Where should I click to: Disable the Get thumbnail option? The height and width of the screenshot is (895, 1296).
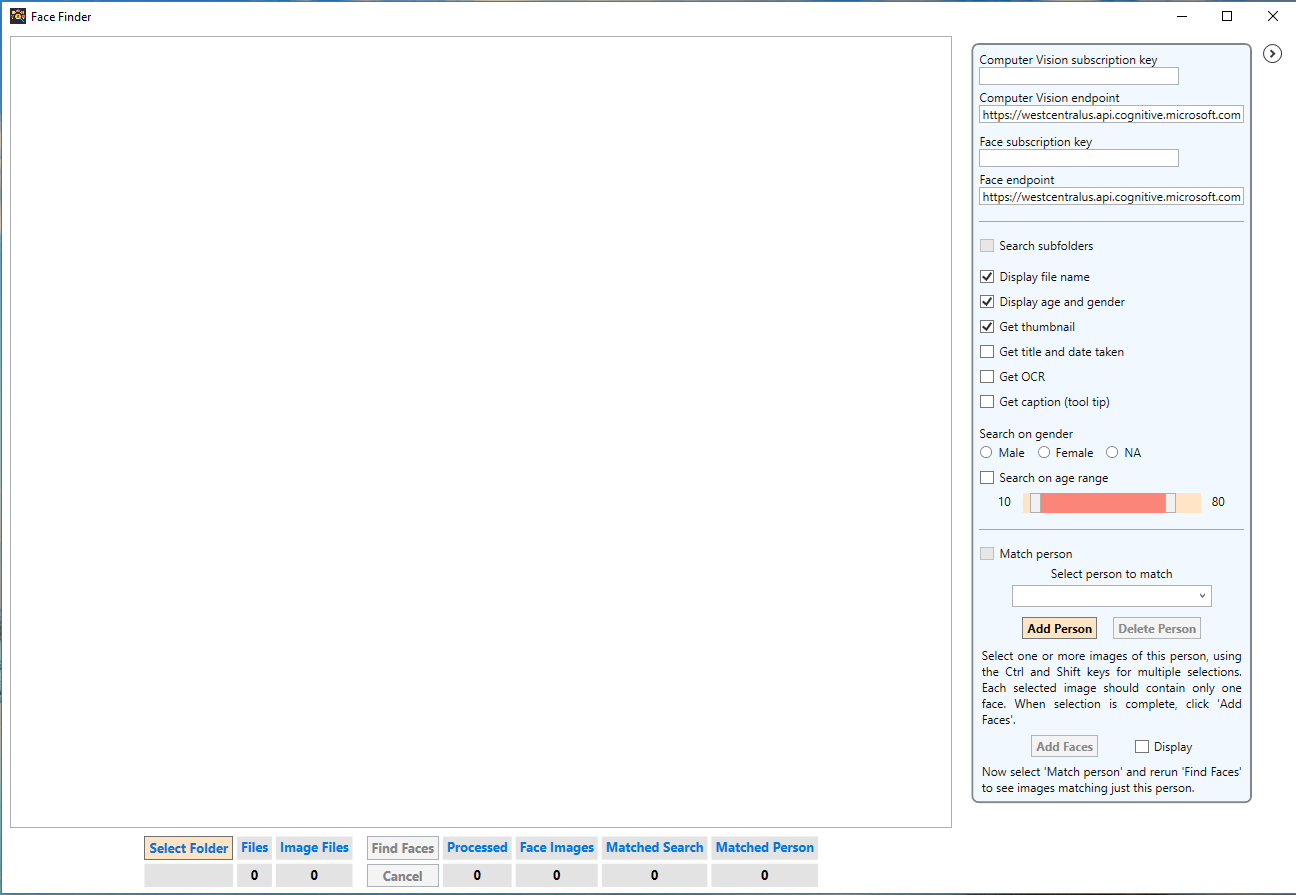click(987, 327)
